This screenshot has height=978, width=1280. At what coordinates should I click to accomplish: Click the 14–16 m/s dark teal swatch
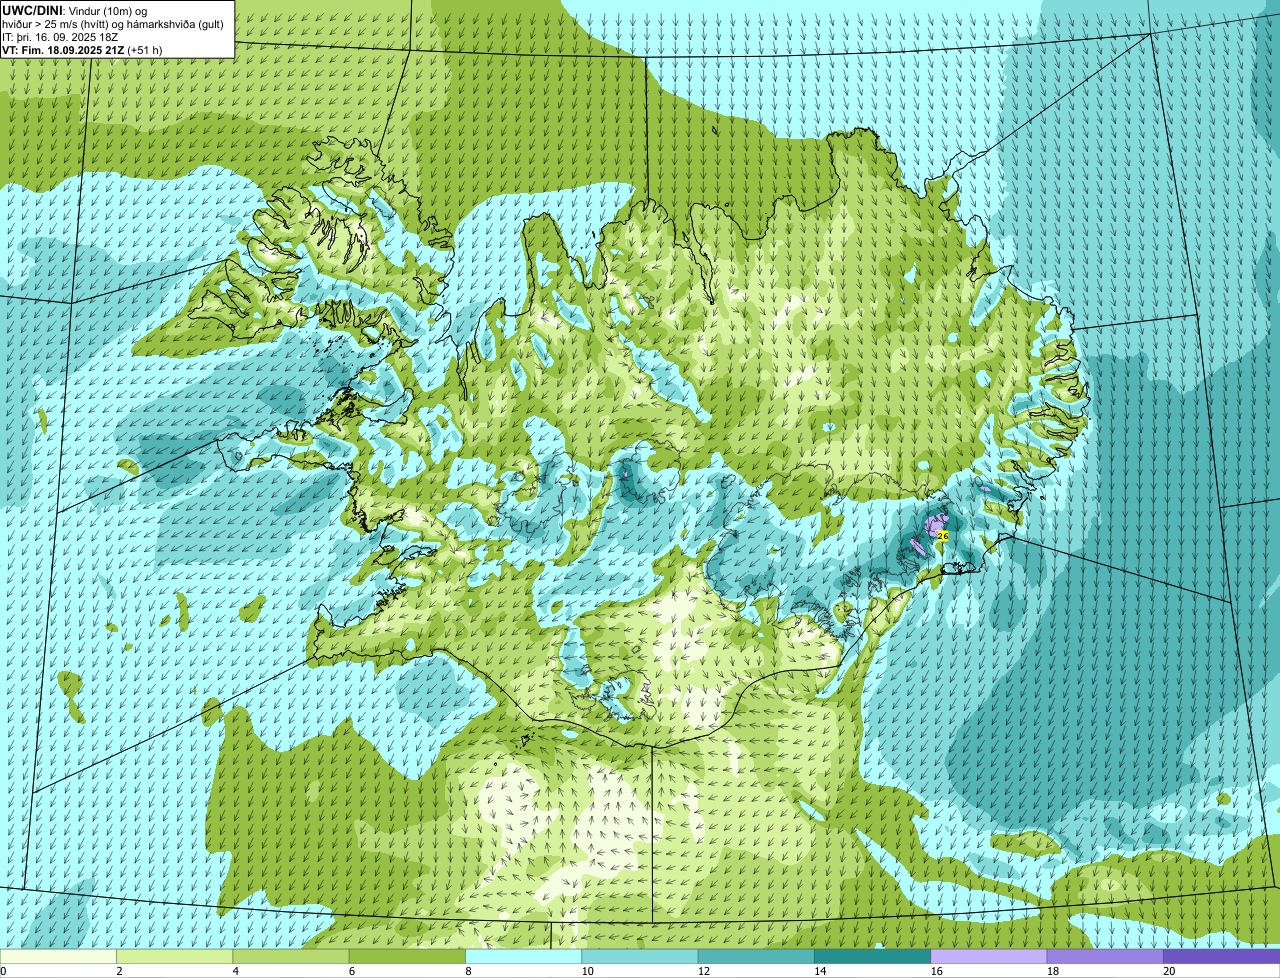[872, 957]
